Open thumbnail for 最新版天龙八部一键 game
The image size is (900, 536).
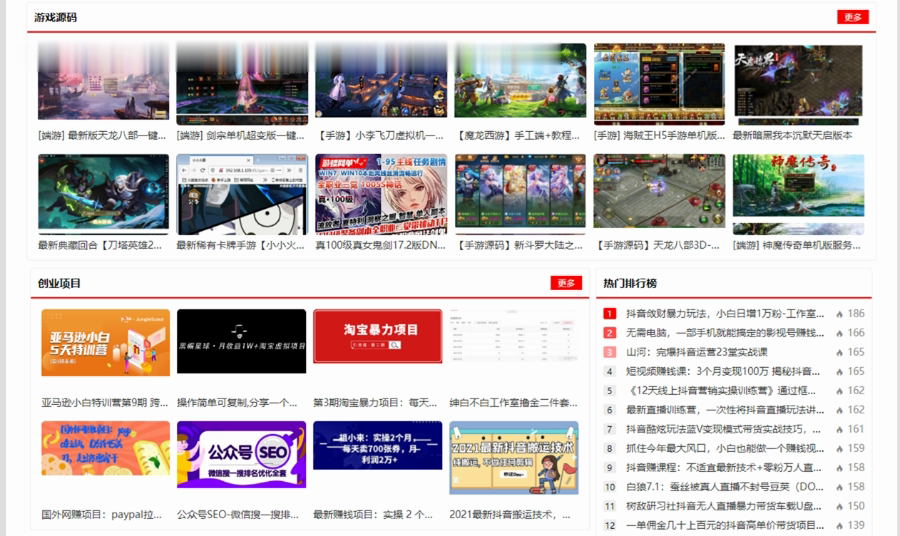103,81
